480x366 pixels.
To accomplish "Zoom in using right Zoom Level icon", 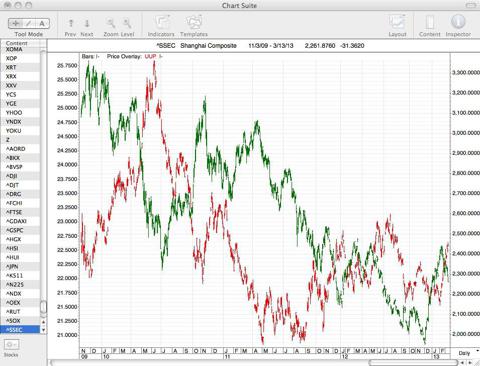I will click(127, 23).
